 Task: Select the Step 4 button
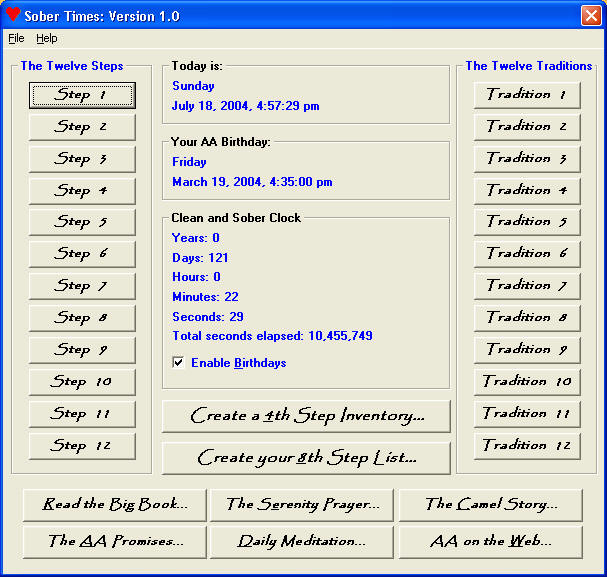click(x=81, y=190)
